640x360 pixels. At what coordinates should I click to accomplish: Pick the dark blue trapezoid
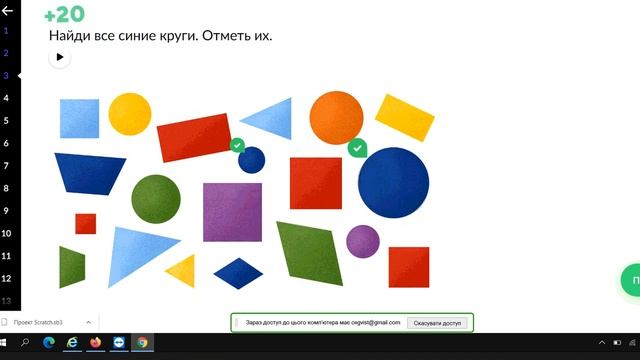[90, 174]
